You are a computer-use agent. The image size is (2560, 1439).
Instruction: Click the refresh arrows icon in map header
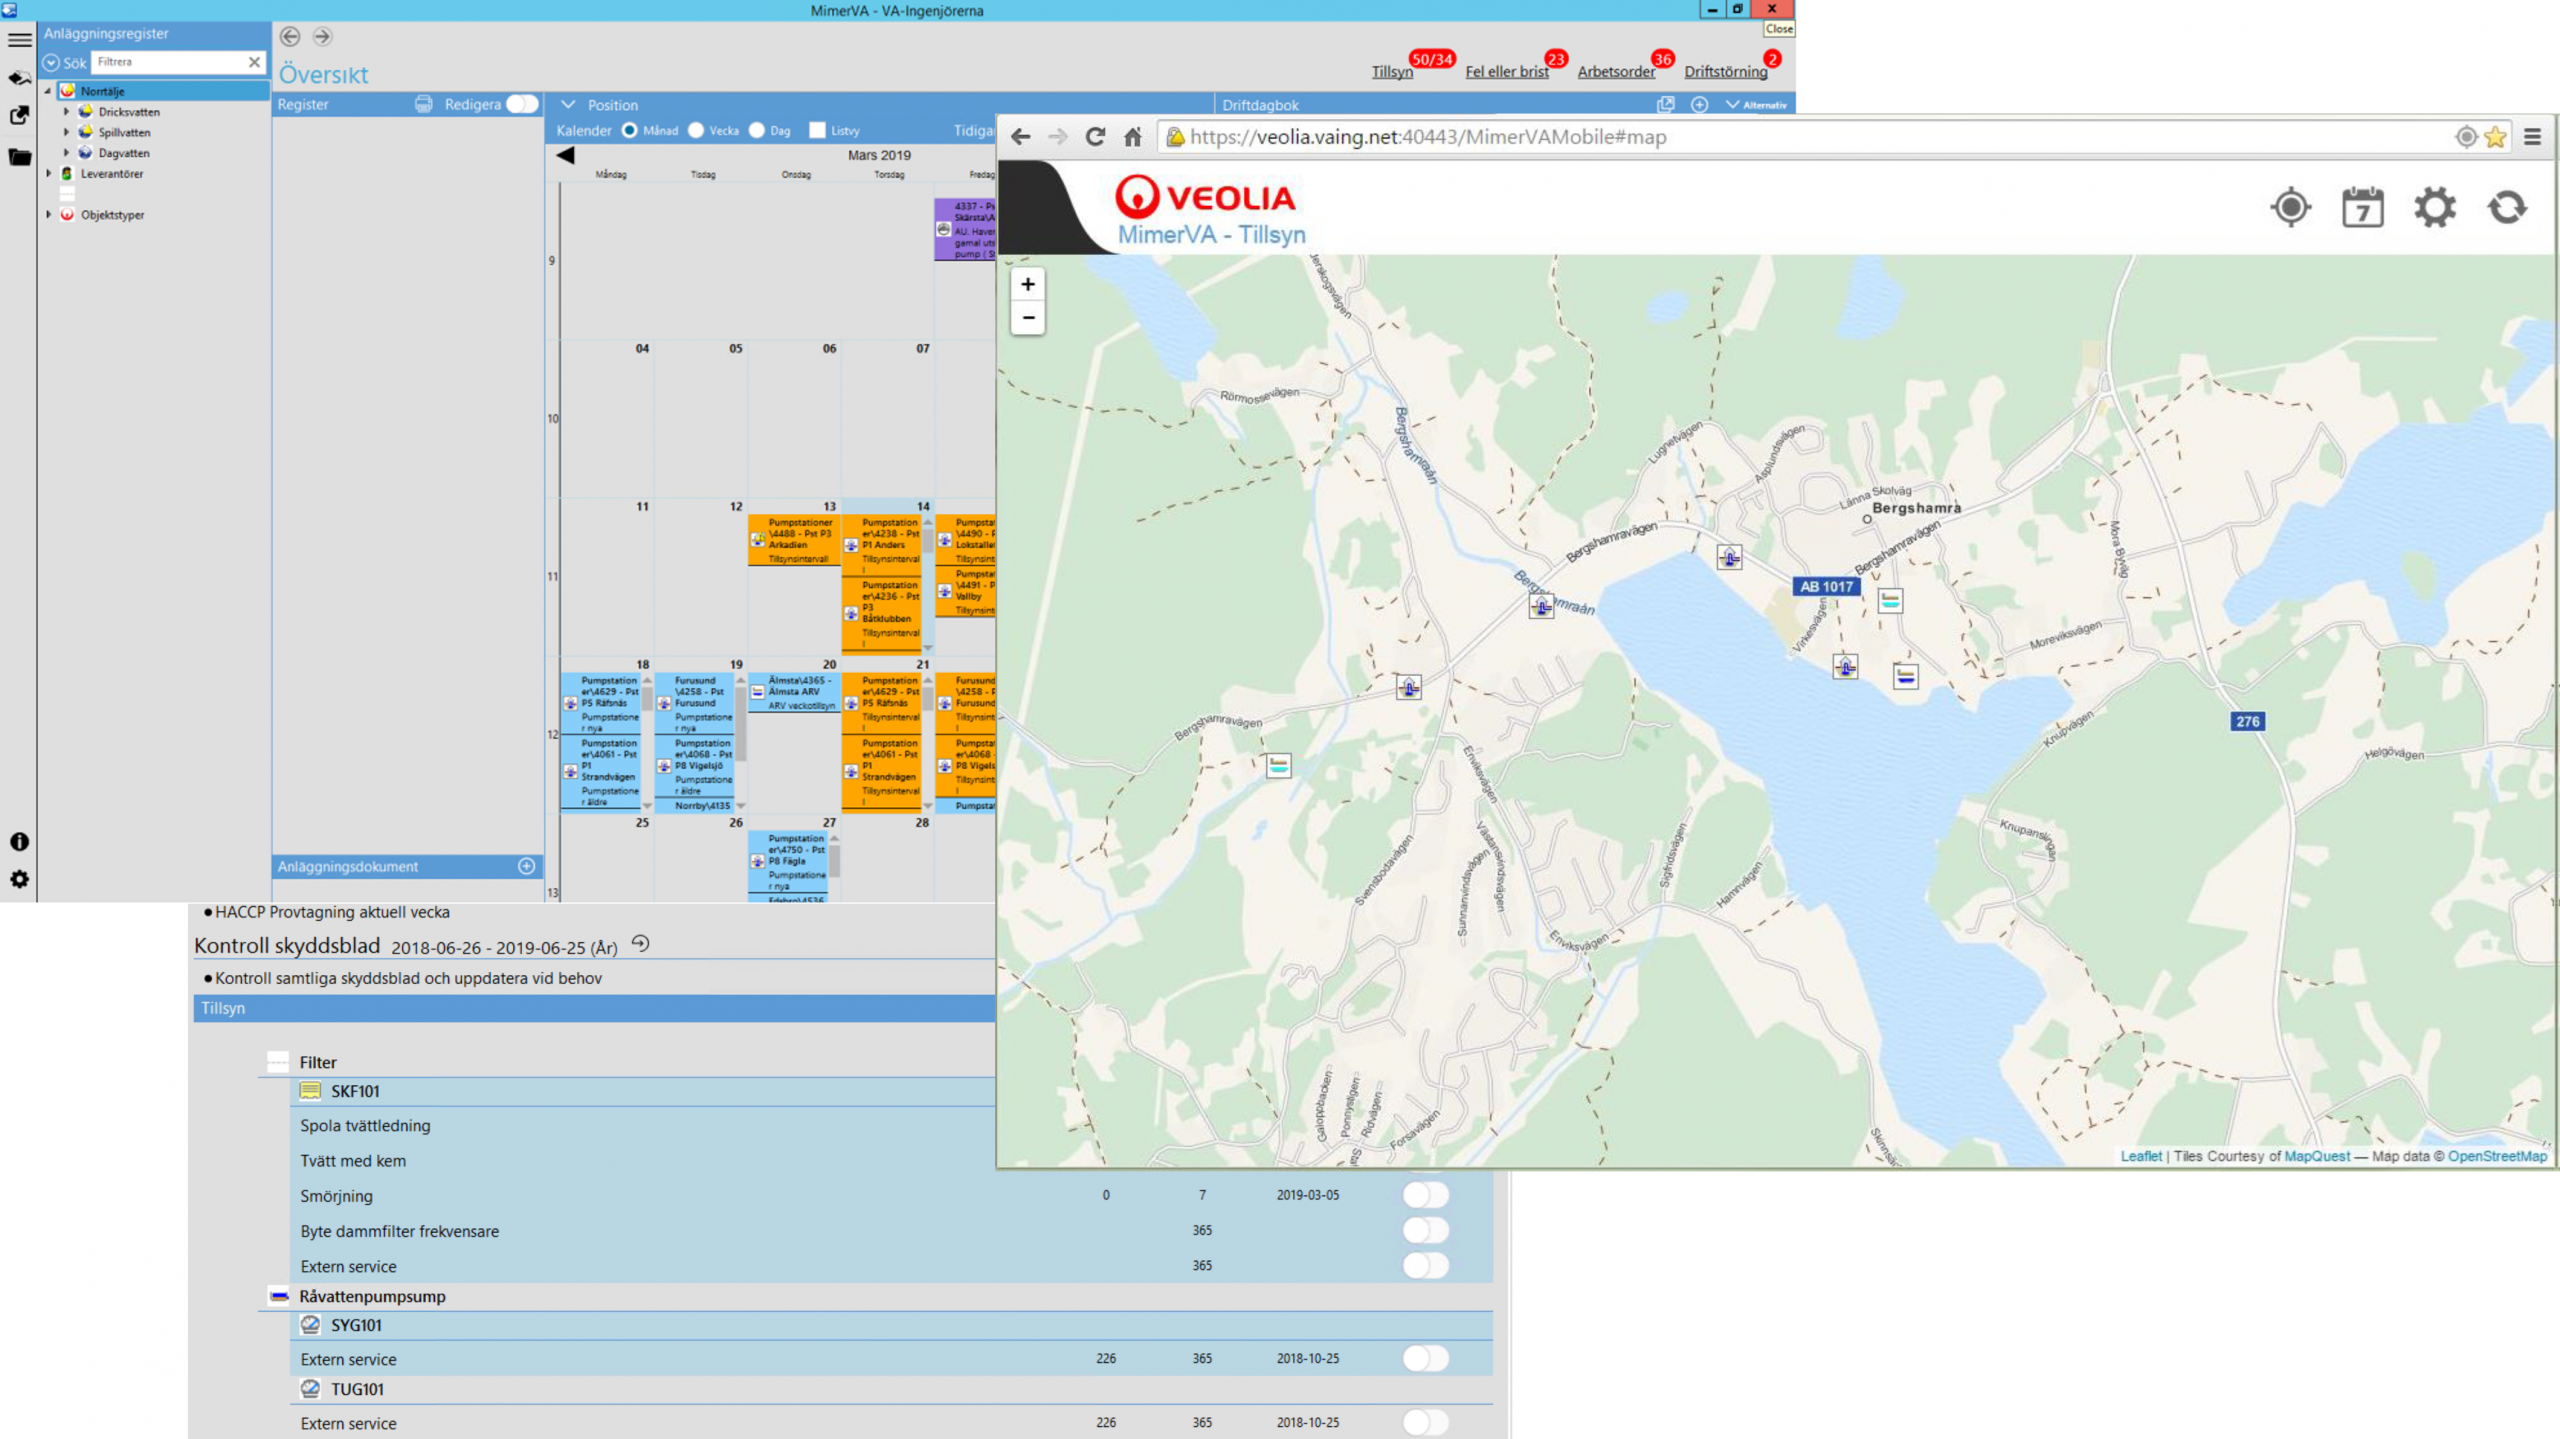[x=2507, y=208]
